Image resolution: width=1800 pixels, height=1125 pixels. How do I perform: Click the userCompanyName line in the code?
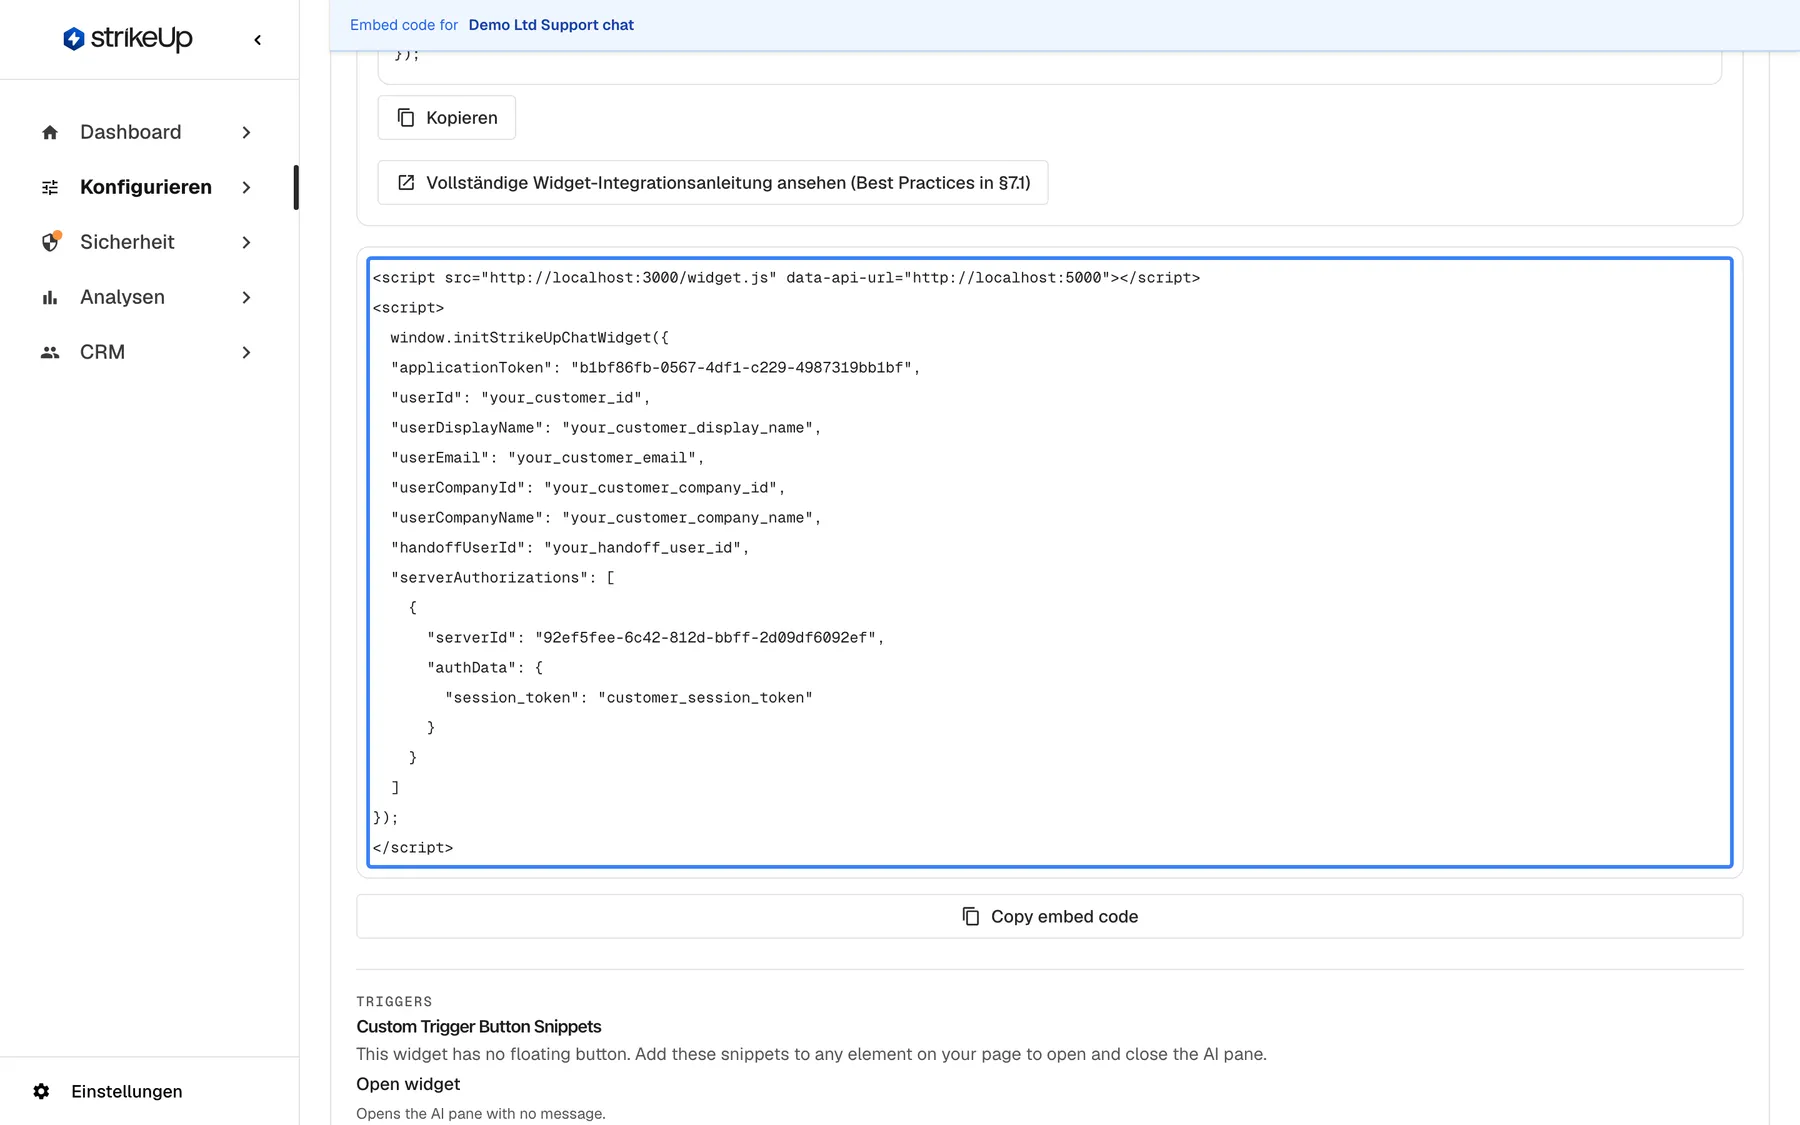click(x=606, y=518)
